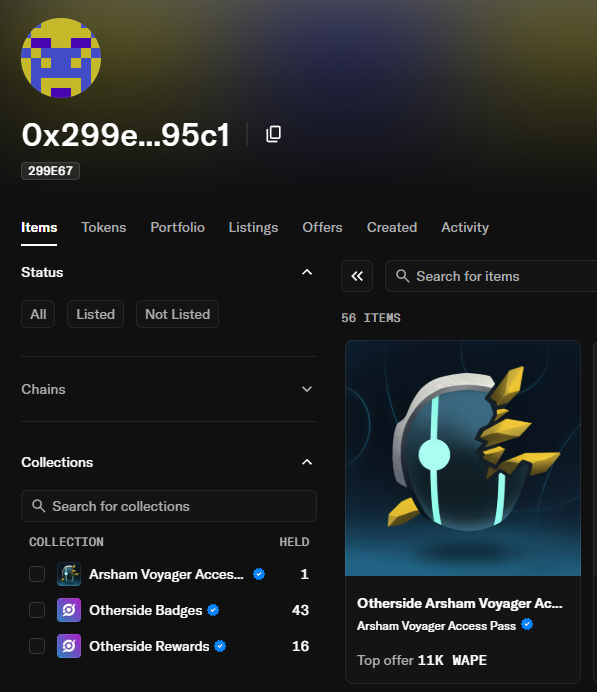Image resolution: width=597 pixels, height=692 pixels.
Task: Click the held count 1 for Arsham Voyager
Action: click(x=304, y=574)
